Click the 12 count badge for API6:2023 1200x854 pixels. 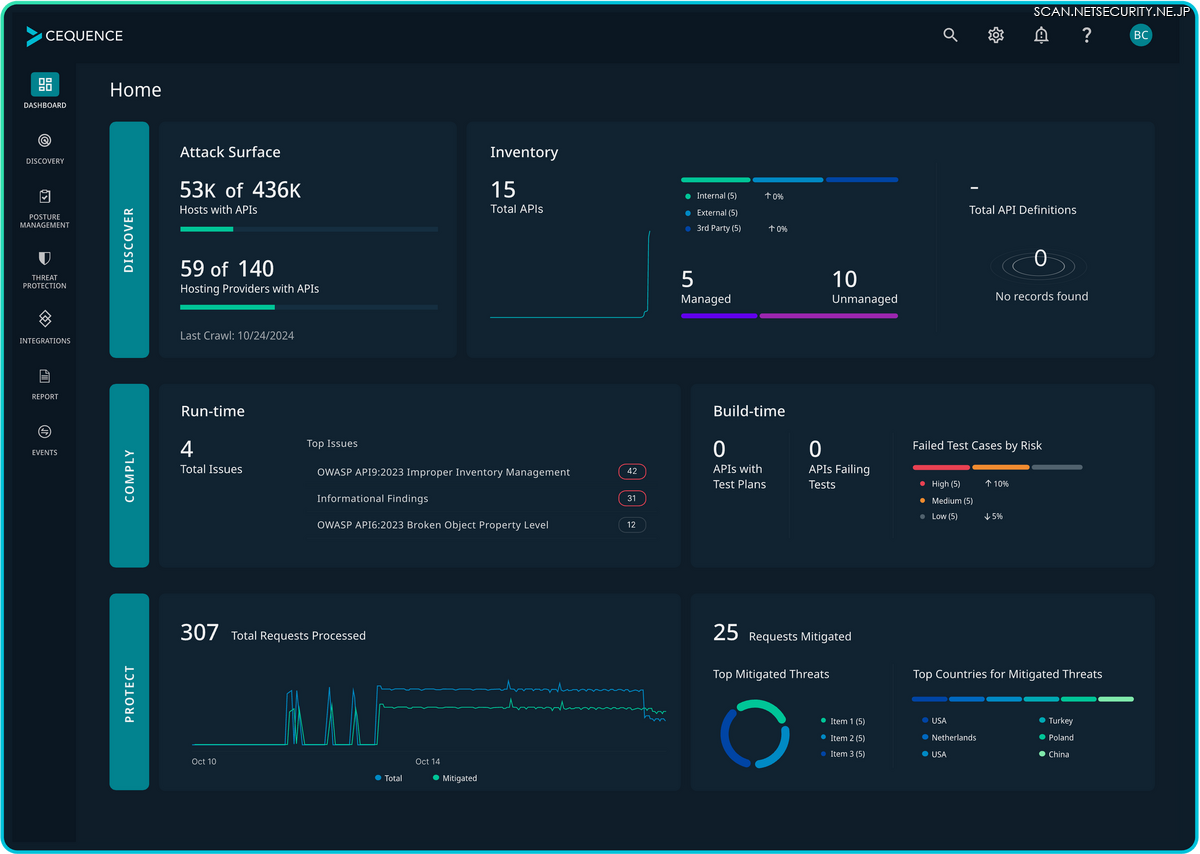pyautogui.click(x=632, y=525)
